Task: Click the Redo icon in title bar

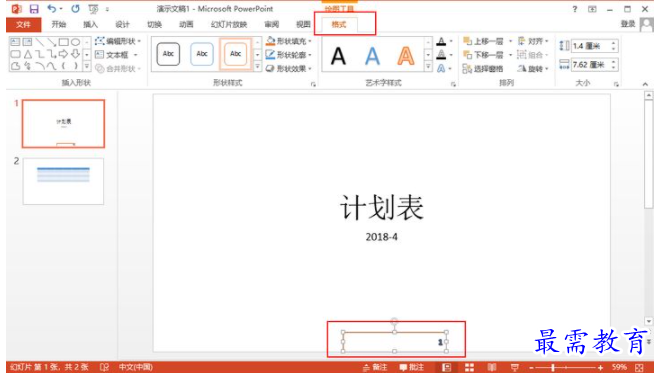Action: (x=75, y=9)
